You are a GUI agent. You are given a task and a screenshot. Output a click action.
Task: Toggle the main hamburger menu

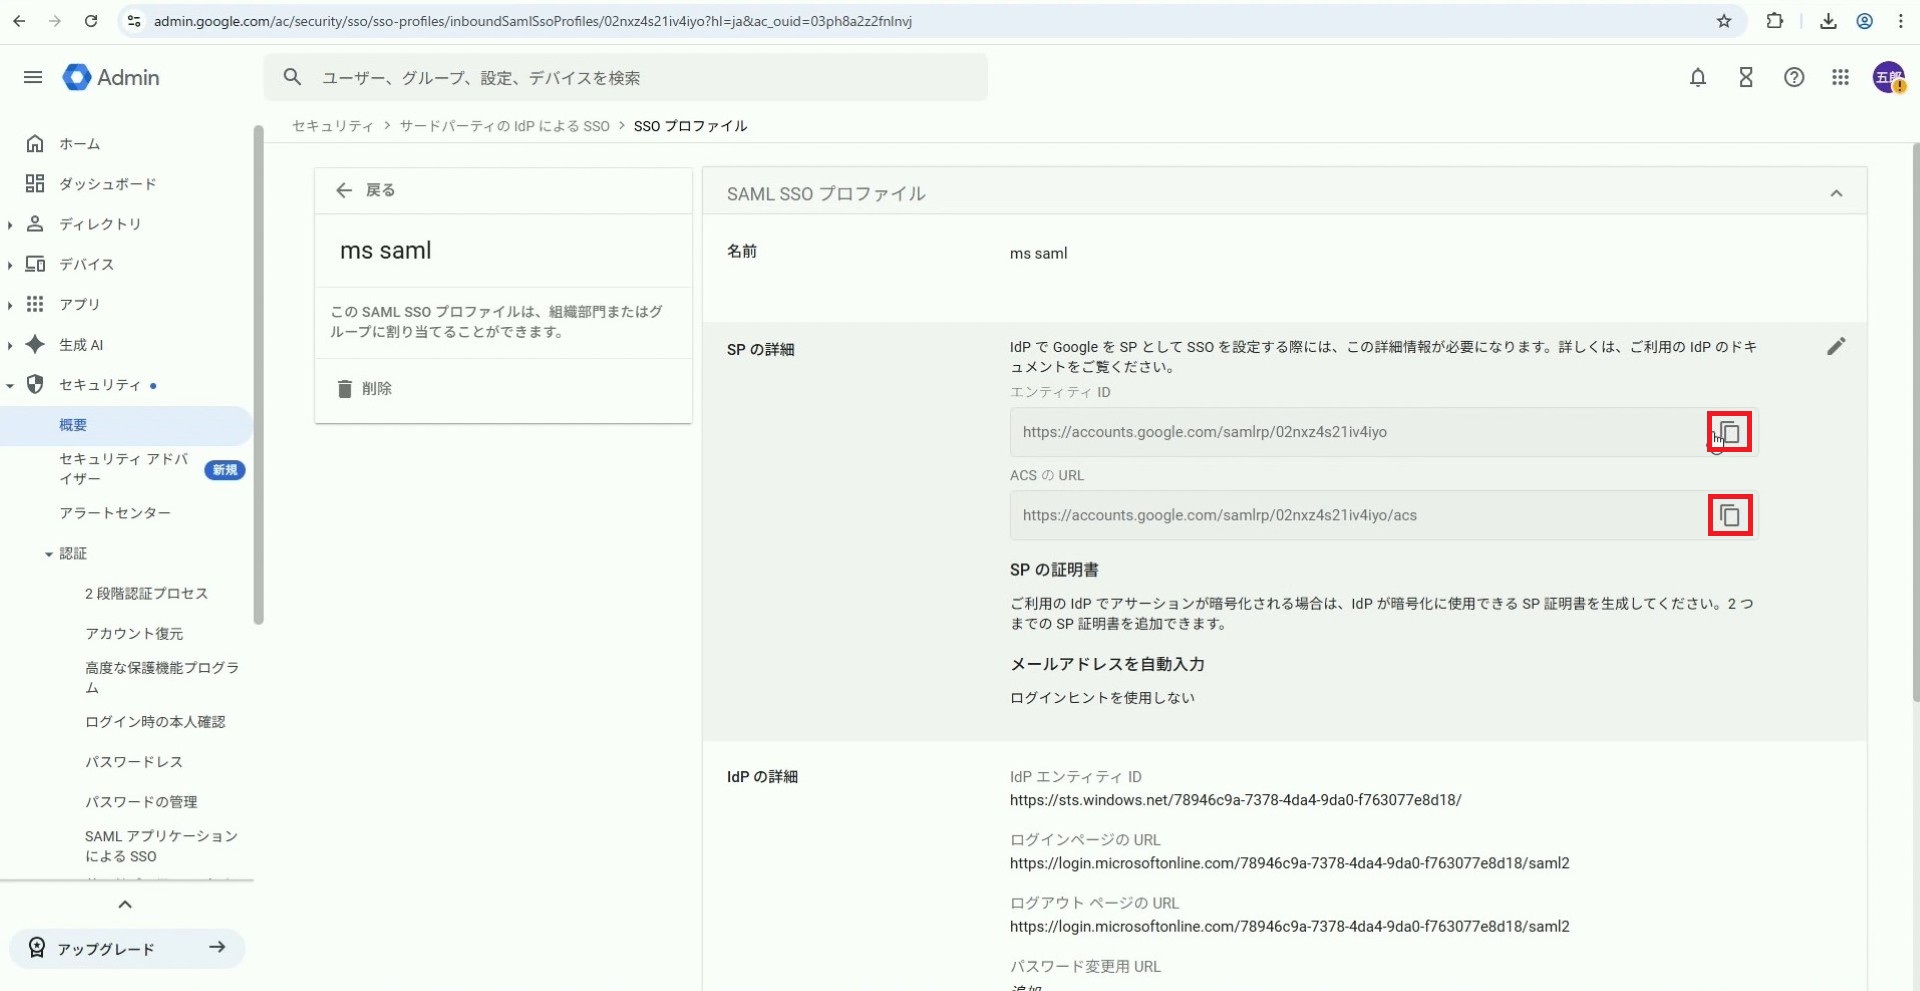[33, 78]
